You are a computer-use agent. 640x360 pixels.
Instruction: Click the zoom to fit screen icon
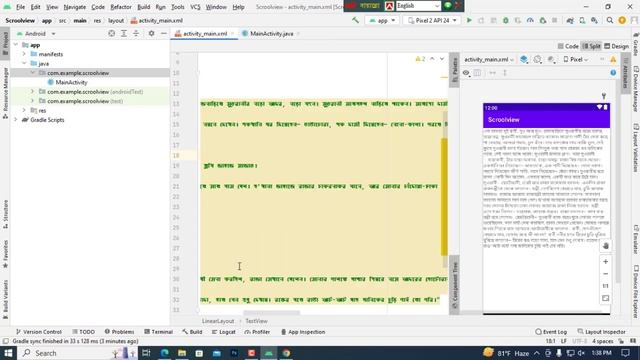coord(606,298)
